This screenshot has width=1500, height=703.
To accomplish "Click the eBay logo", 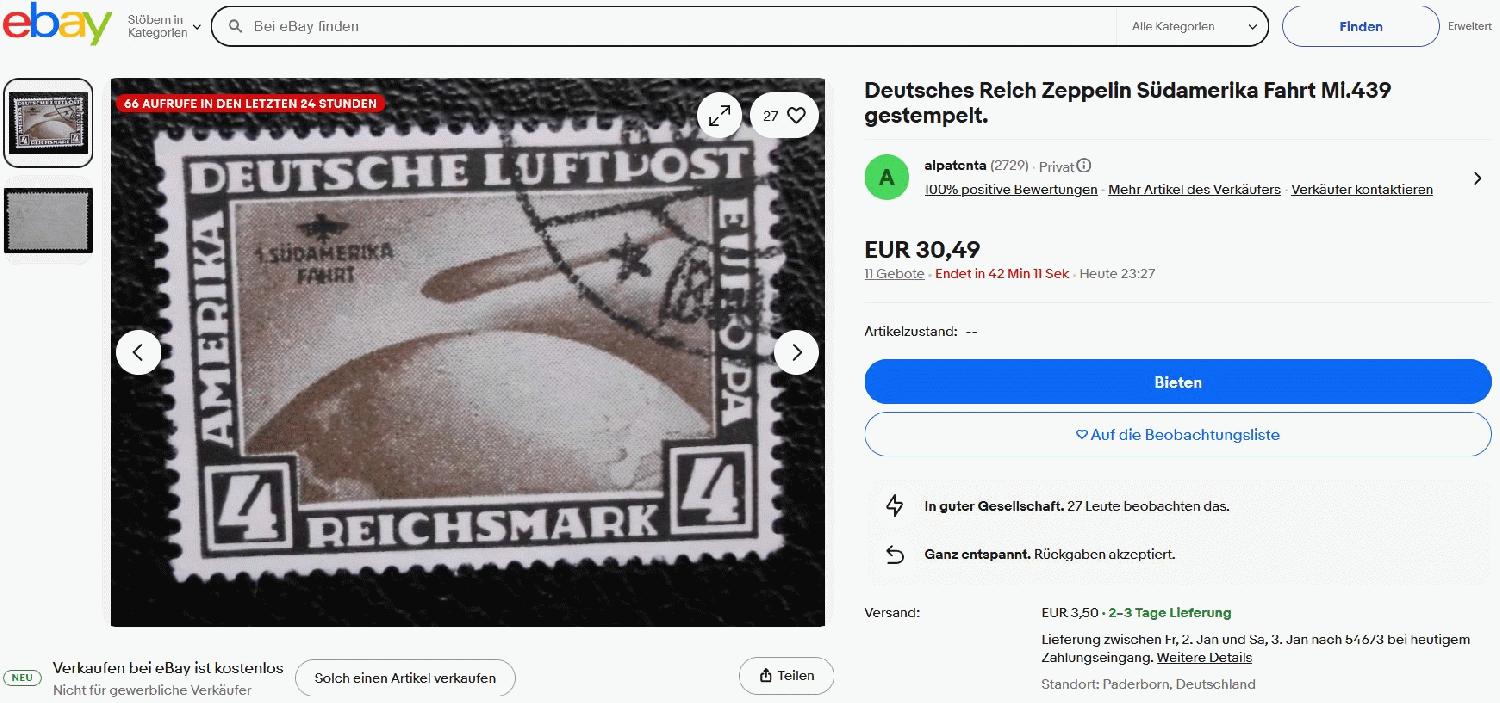I will point(57,24).
